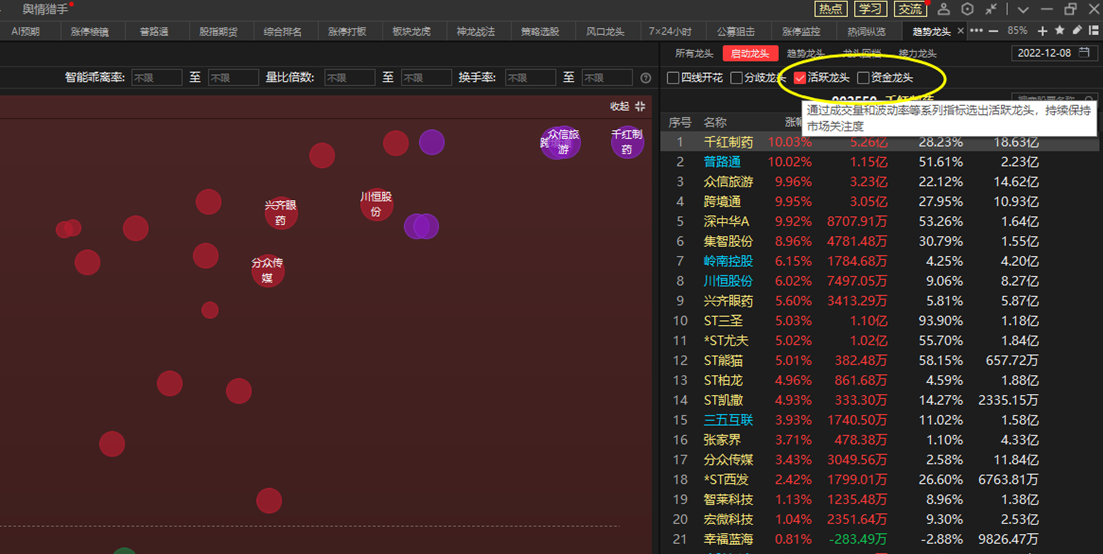Click the pencil edit icon
This screenshot has width=1103, height=554.
coord(1077,30)
